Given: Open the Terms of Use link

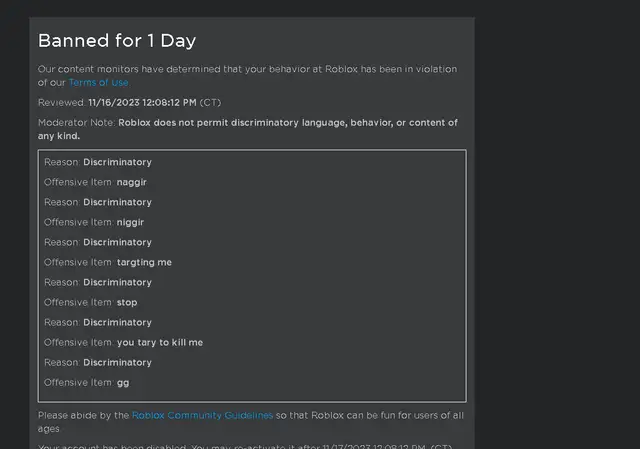Looking at the screenshot, I should coord(98,83).
